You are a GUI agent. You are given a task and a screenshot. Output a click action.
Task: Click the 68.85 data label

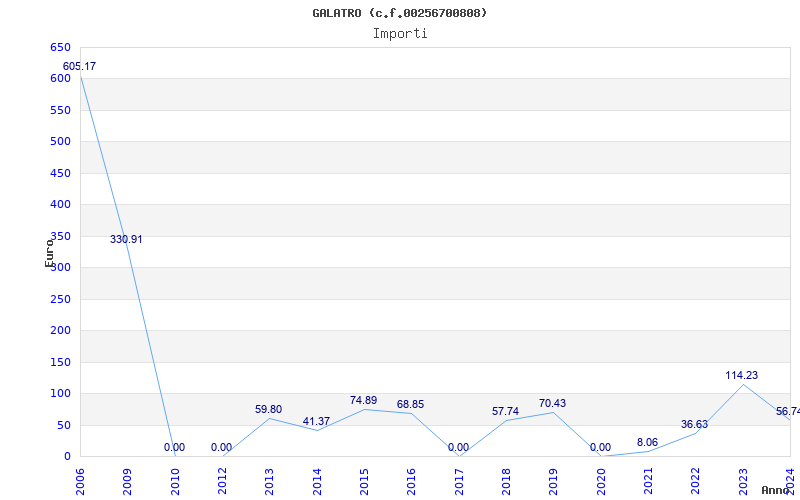point(410,405)
